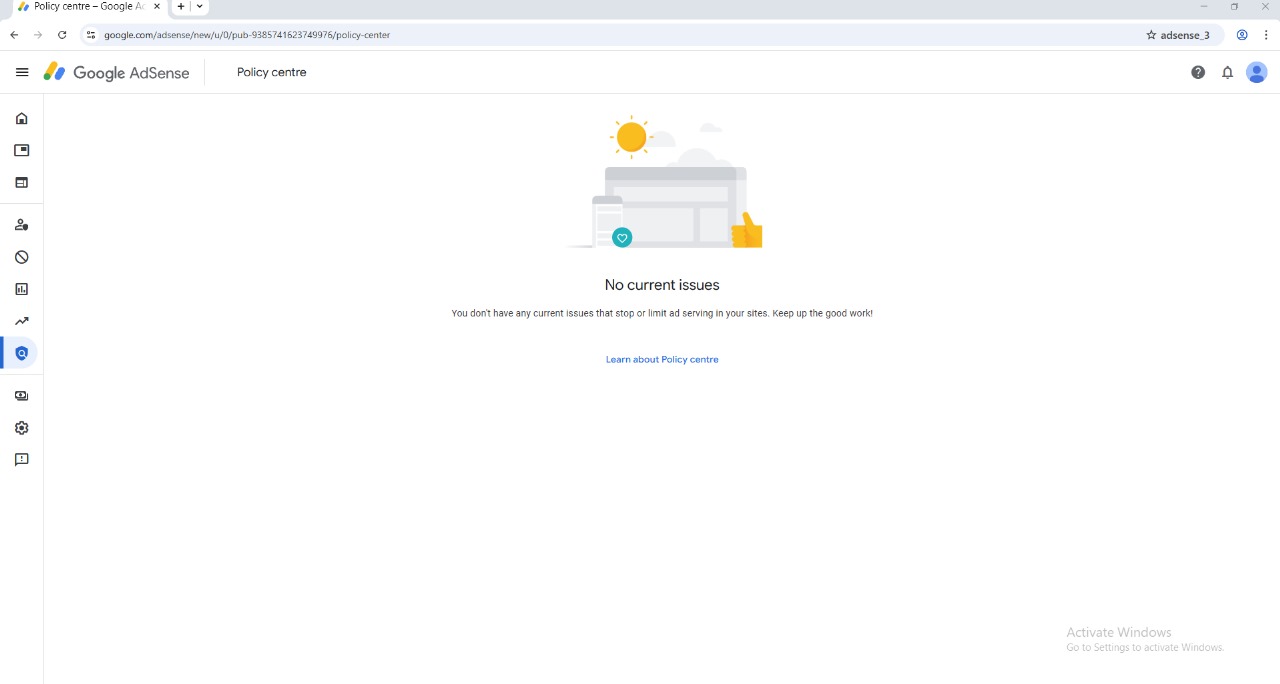
Task: Select the Policy centre shield icon
Action: tap(22, 353)
